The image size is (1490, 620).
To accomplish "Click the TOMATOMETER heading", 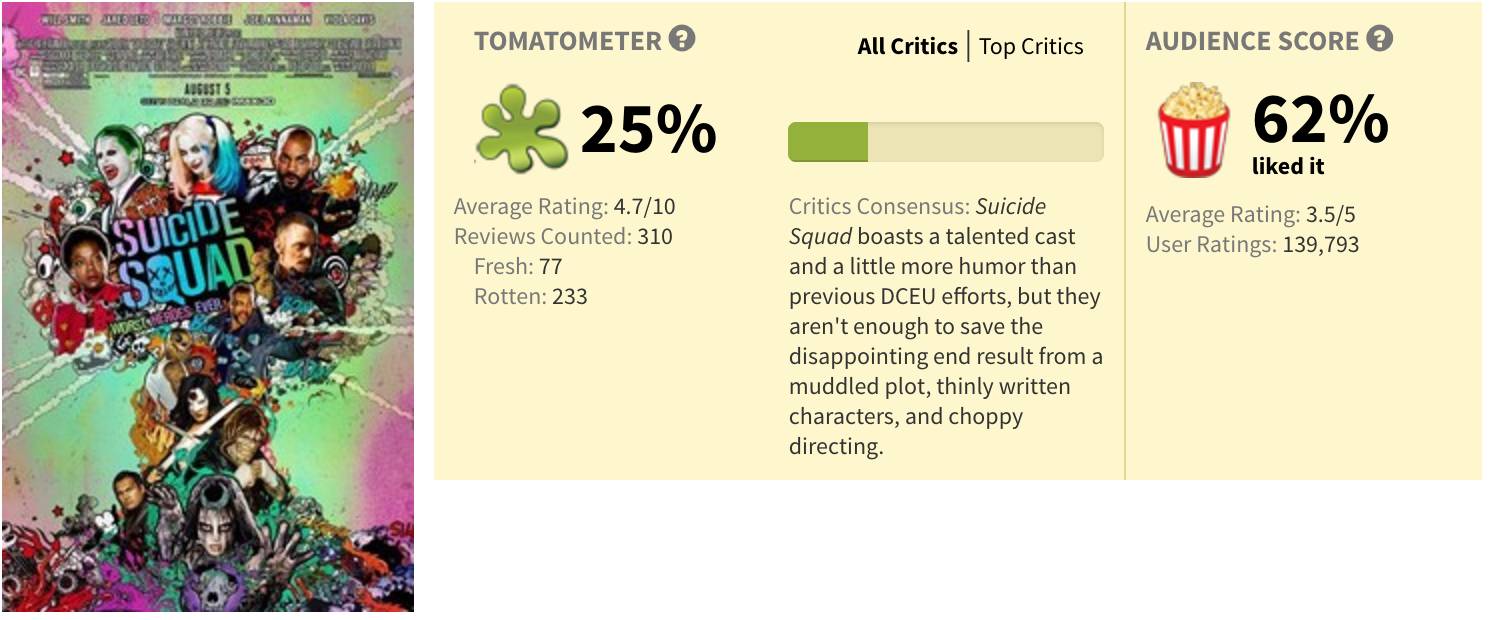I will pyautogui.click(x=568, y=41).
